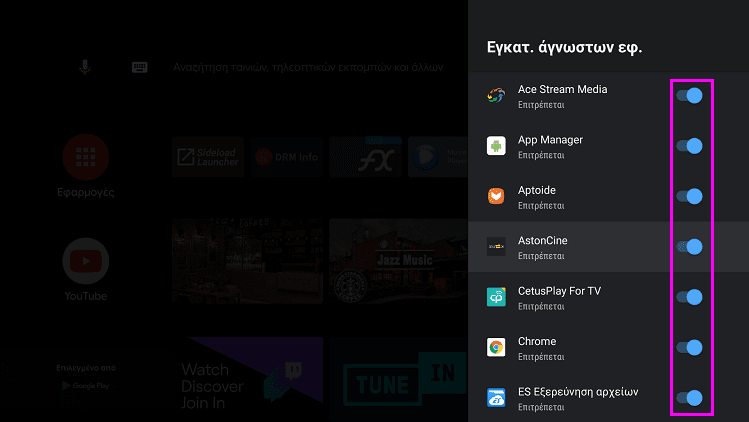The width and height of the screenshot is (749, 422).
Task: Click the search field placeholder text
Action: coord(308,67)
